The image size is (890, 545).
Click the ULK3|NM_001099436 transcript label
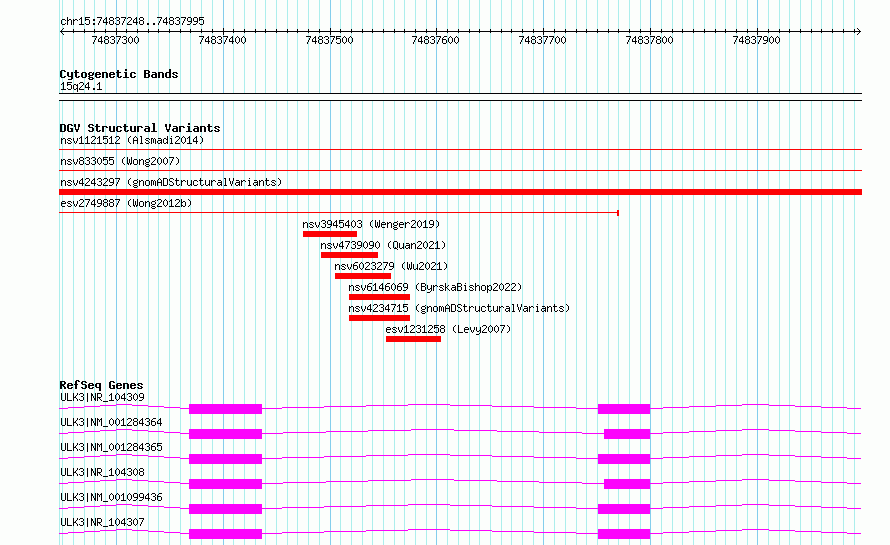pyautogui.click(x=111, y=497)
